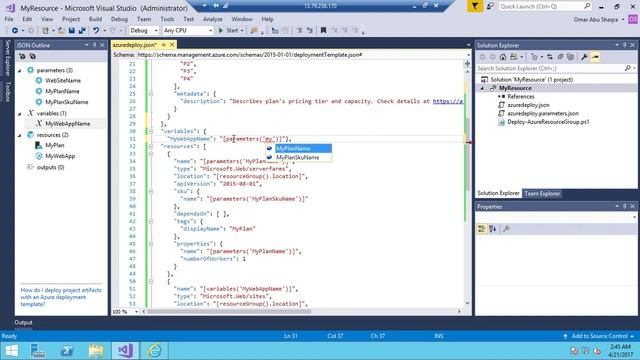
Task: Select the azuredeploy.json editor tab
Action: 134,45
